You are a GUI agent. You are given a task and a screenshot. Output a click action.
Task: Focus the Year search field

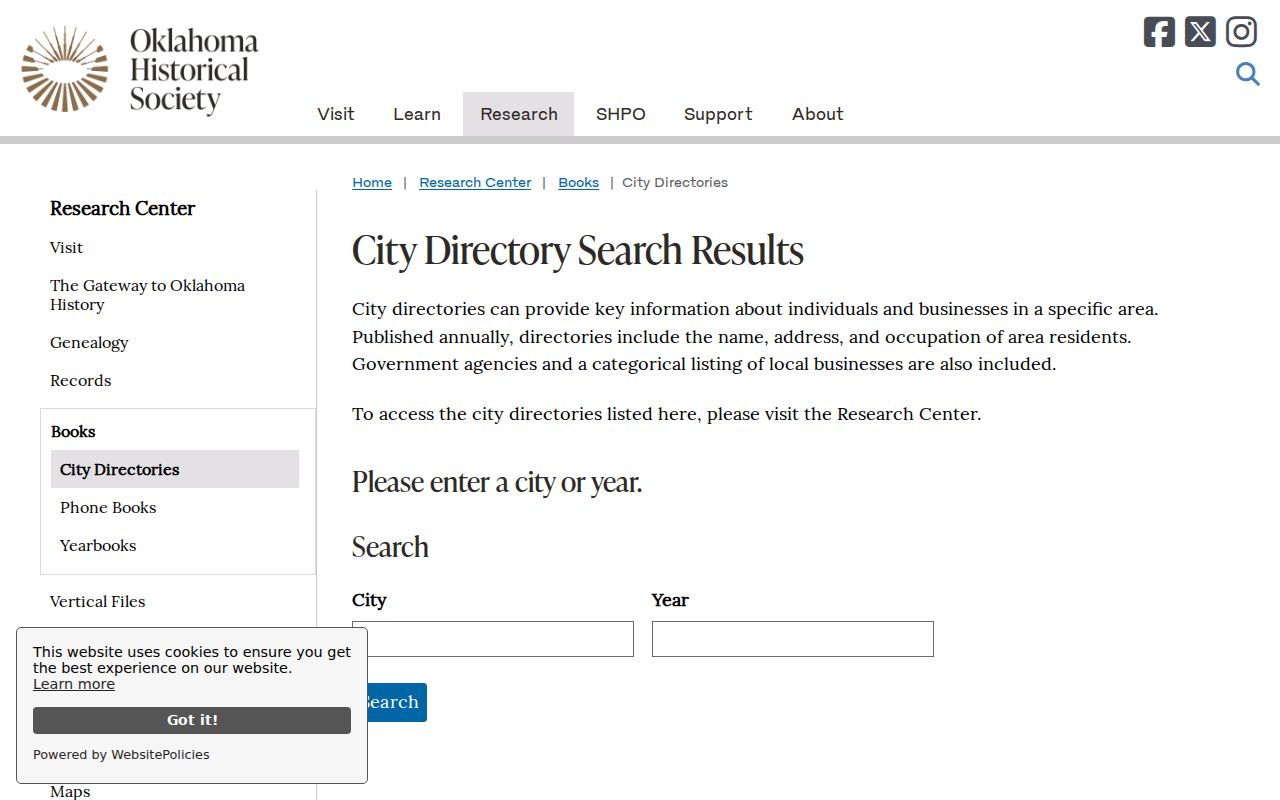793,639
